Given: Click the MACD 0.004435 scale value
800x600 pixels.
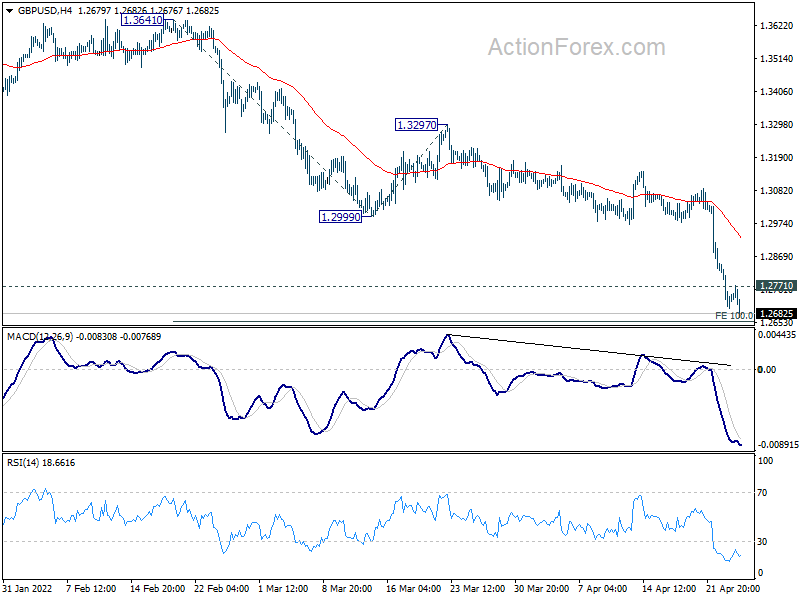Looking at the screenshot, I should pyautogui.click(x=777, y=335).
